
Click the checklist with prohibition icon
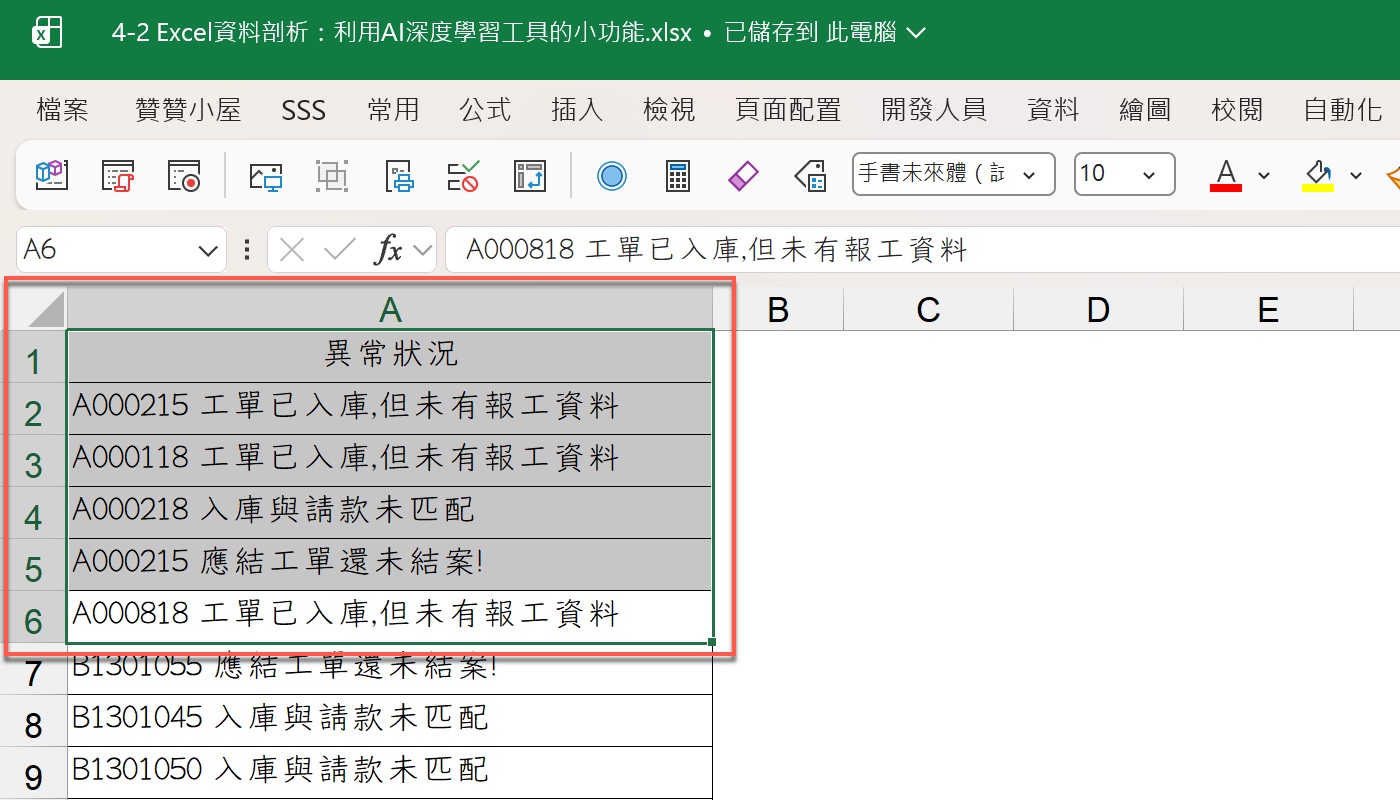pos(463,174)
